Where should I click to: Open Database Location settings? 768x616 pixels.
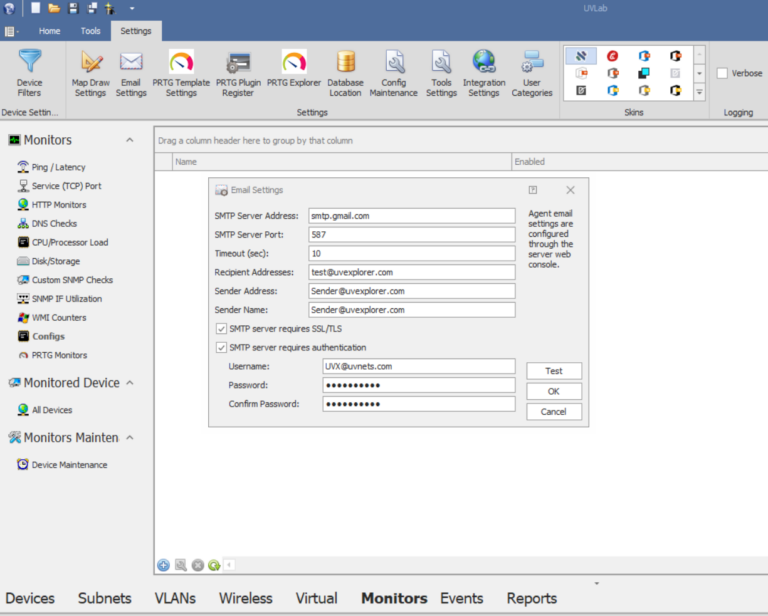pyautogui.click(x=345, y=73)
